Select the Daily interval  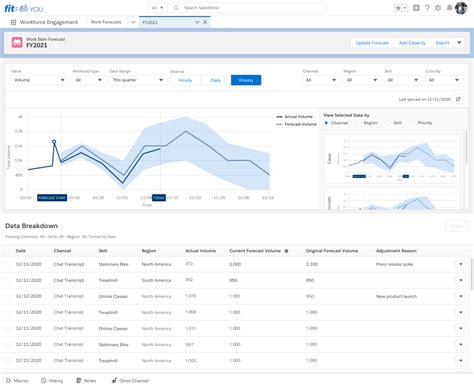[216, 80]
